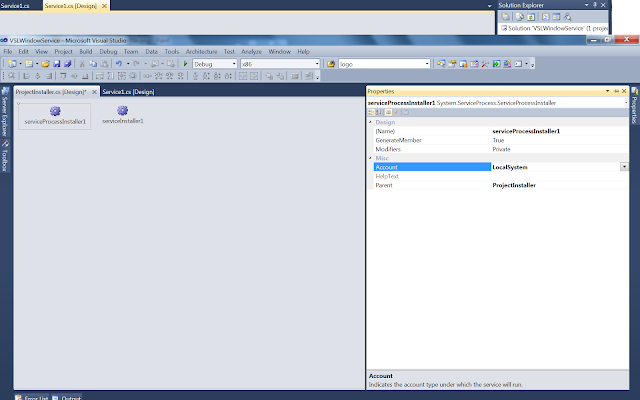Click Solution Explorer View Designer icon
640x400 pixels.
point(556,17)
